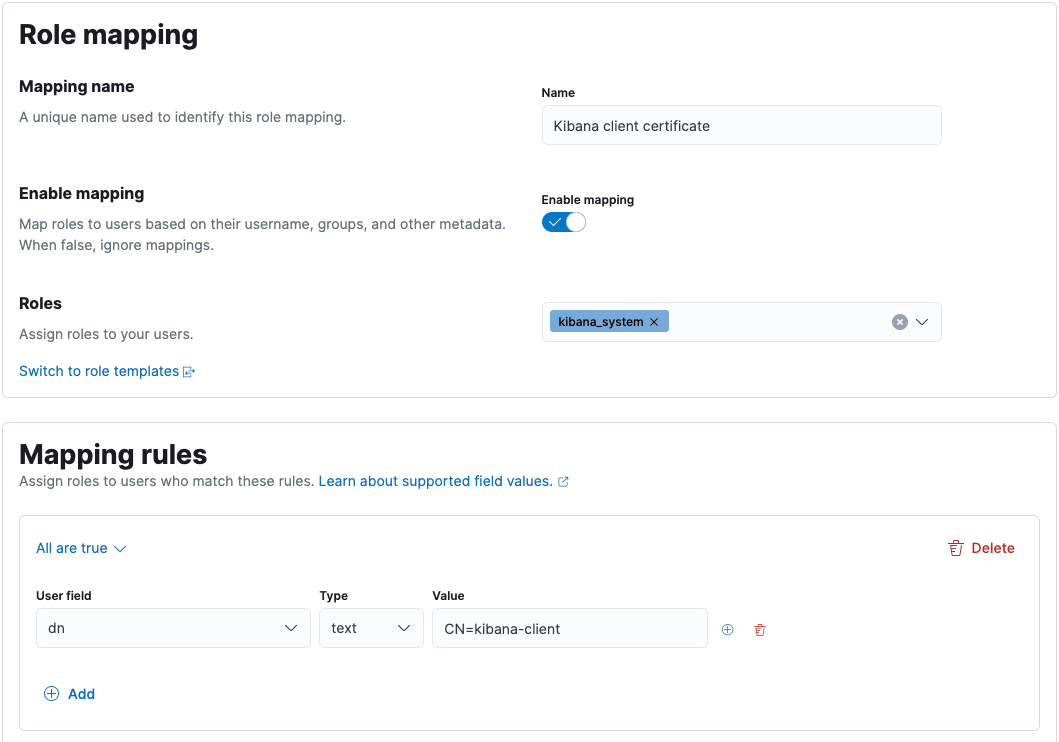Click the Value field containing CN=kibana-client
Screen dimensions: 1059x742
point(570,628)
